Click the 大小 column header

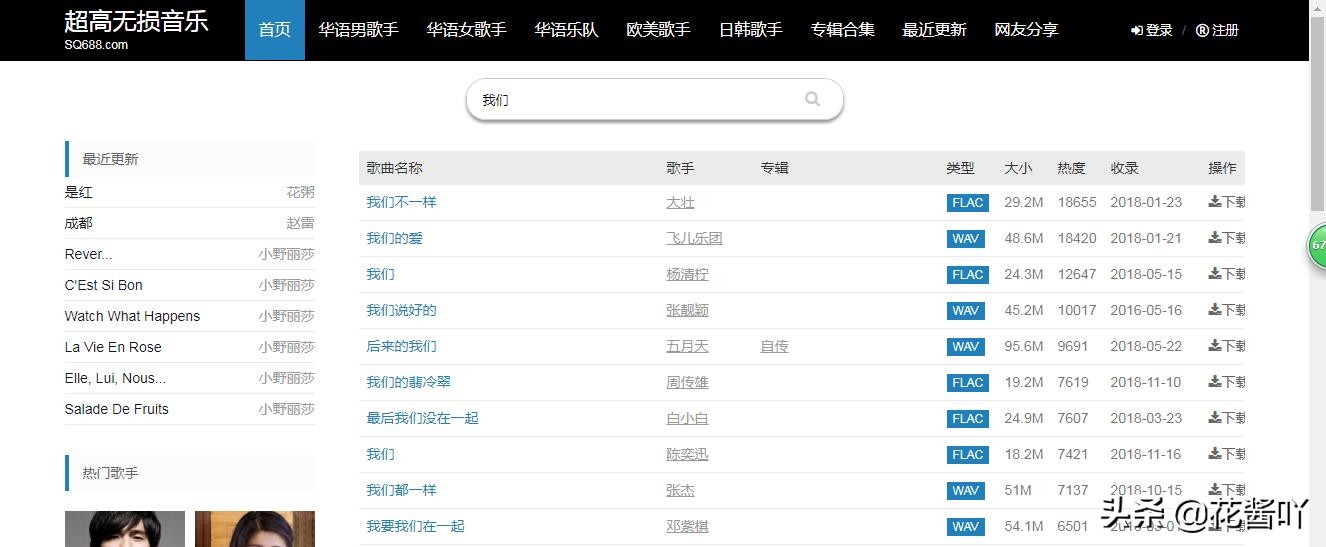1018,168
